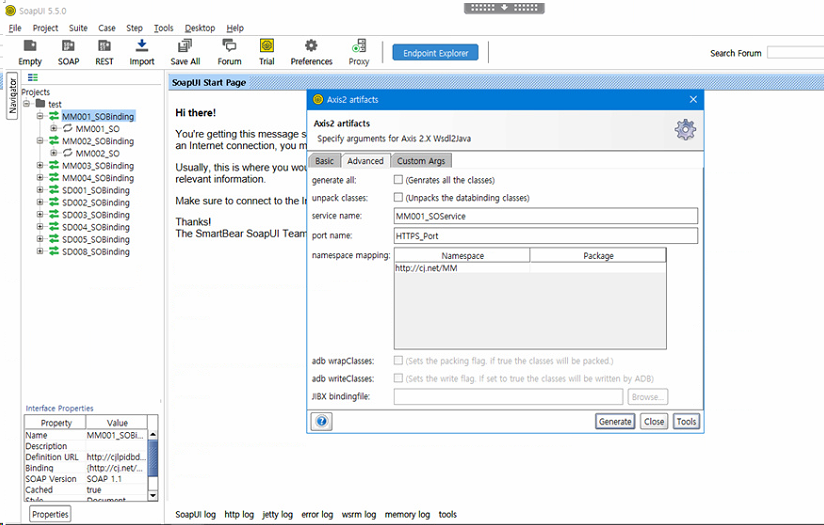
Task: Open the http log tab
Action: click(239, 514)
